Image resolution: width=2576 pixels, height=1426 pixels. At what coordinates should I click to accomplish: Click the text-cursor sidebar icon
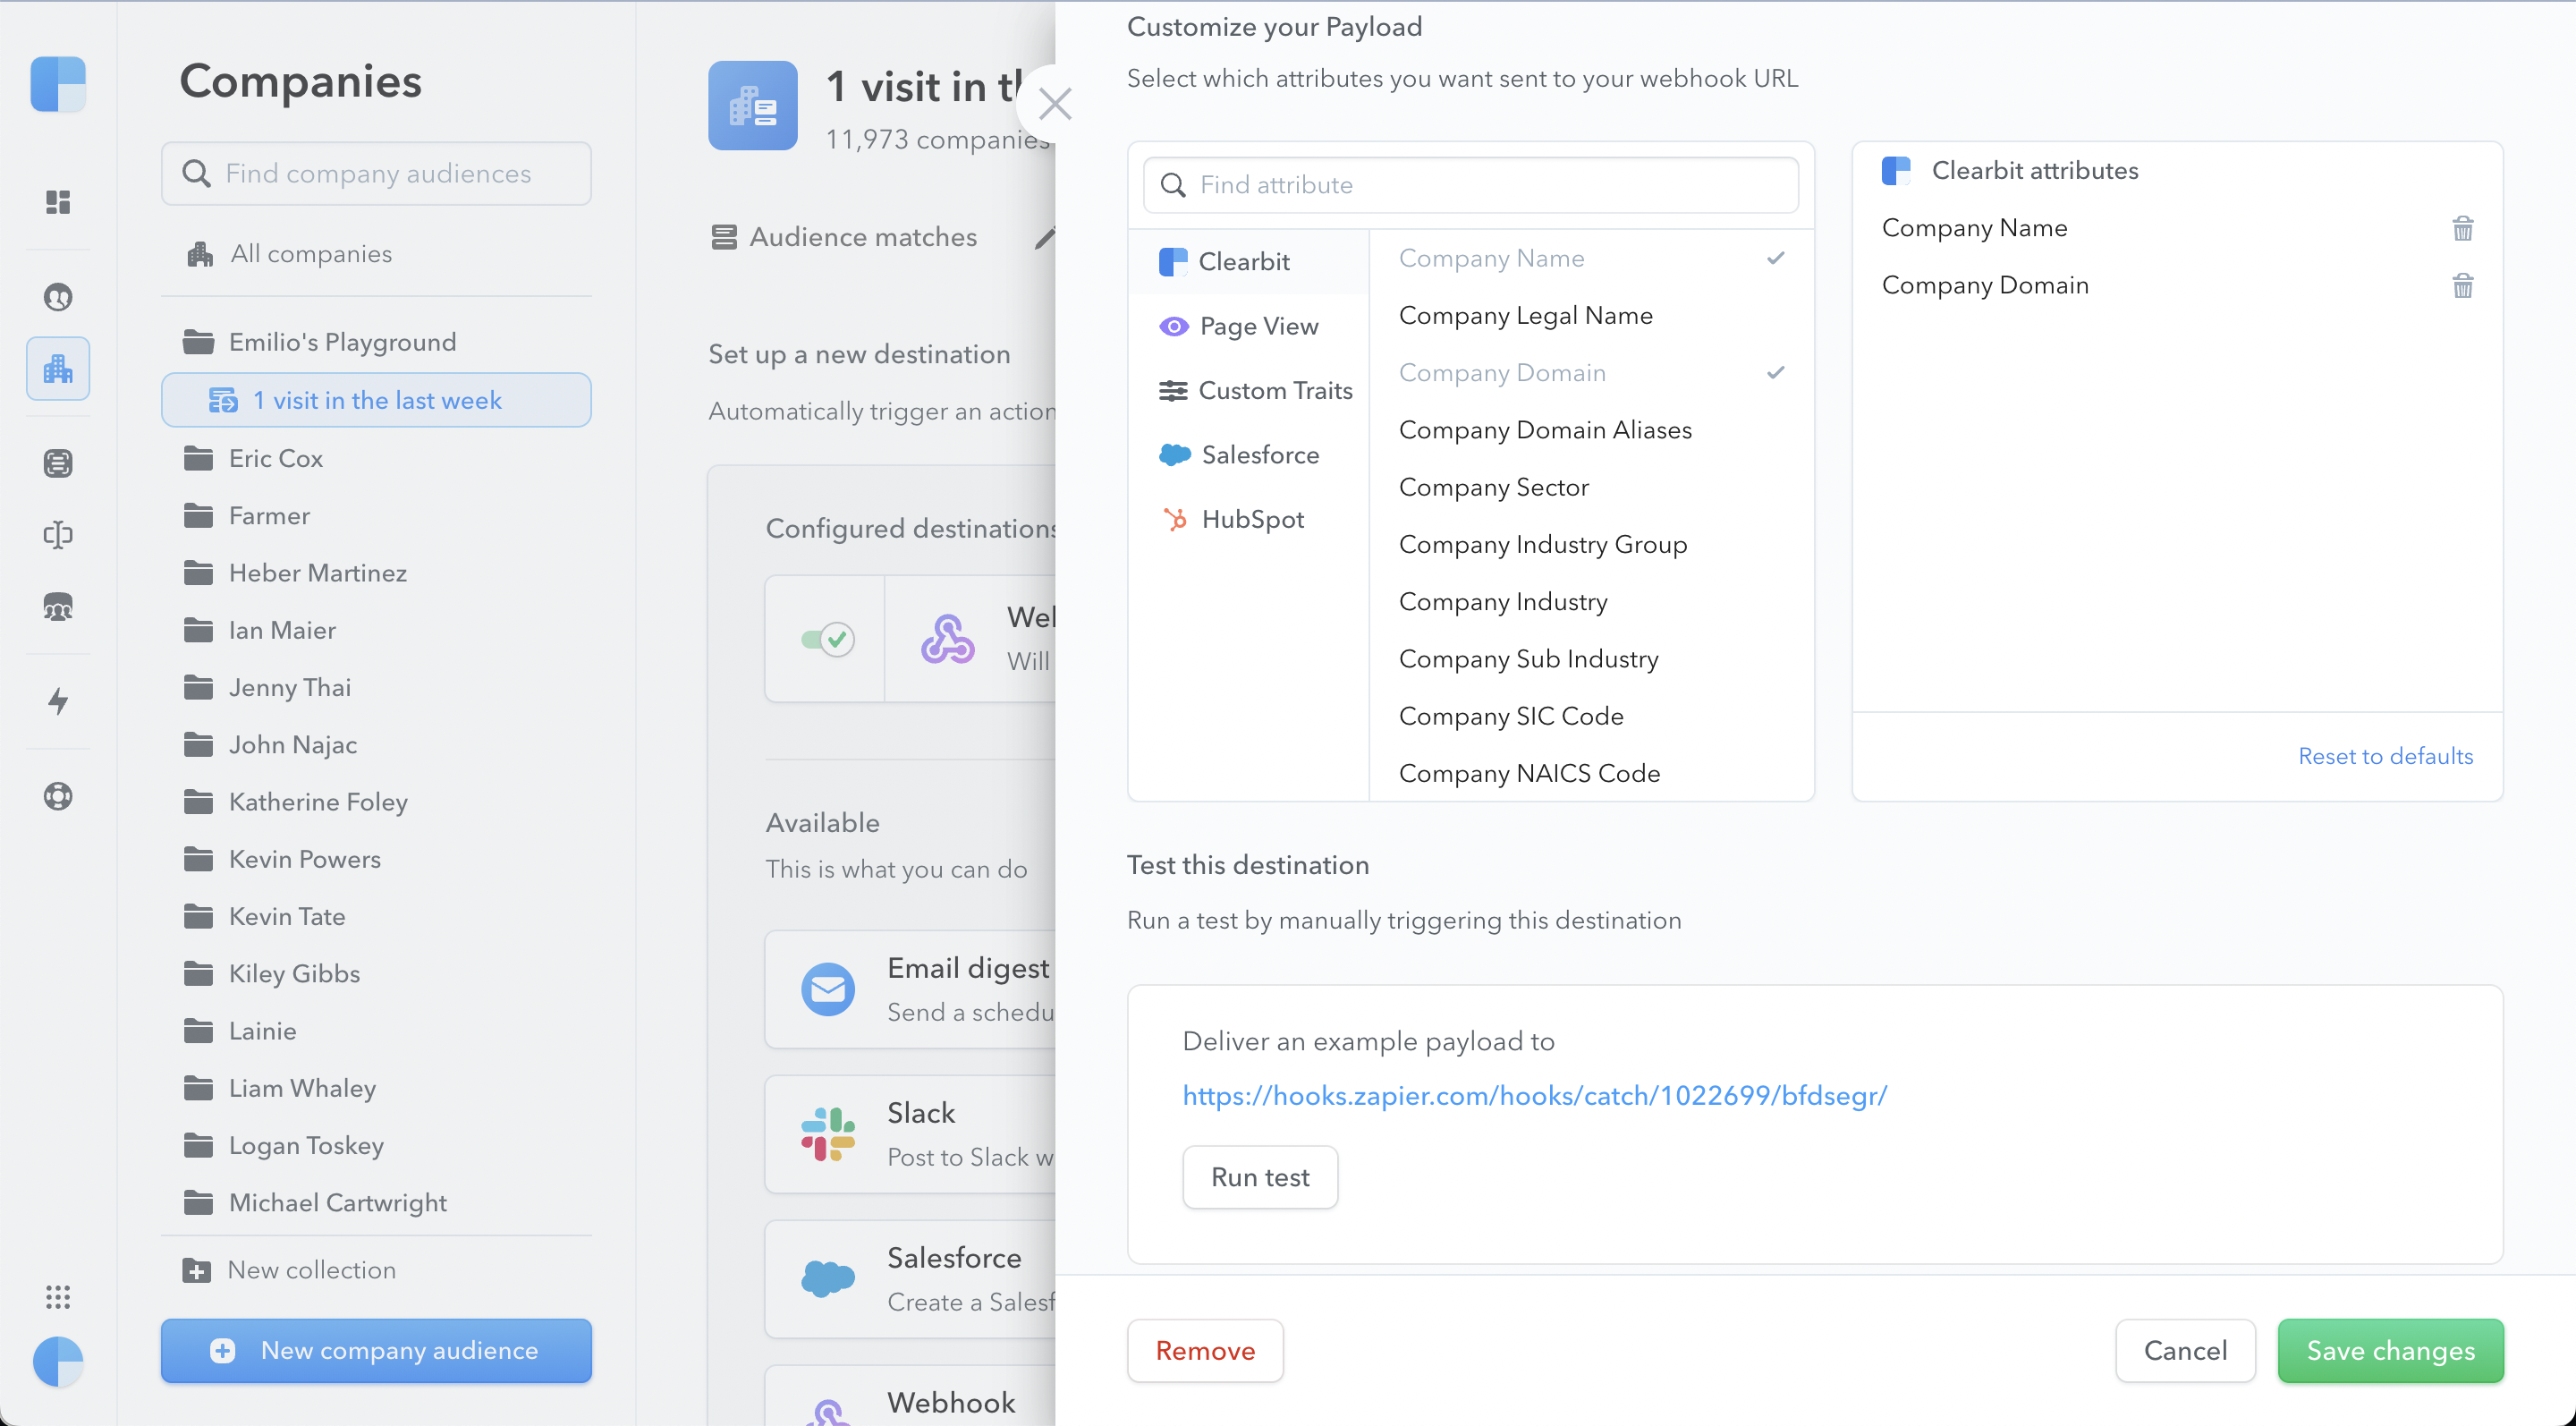58,535
